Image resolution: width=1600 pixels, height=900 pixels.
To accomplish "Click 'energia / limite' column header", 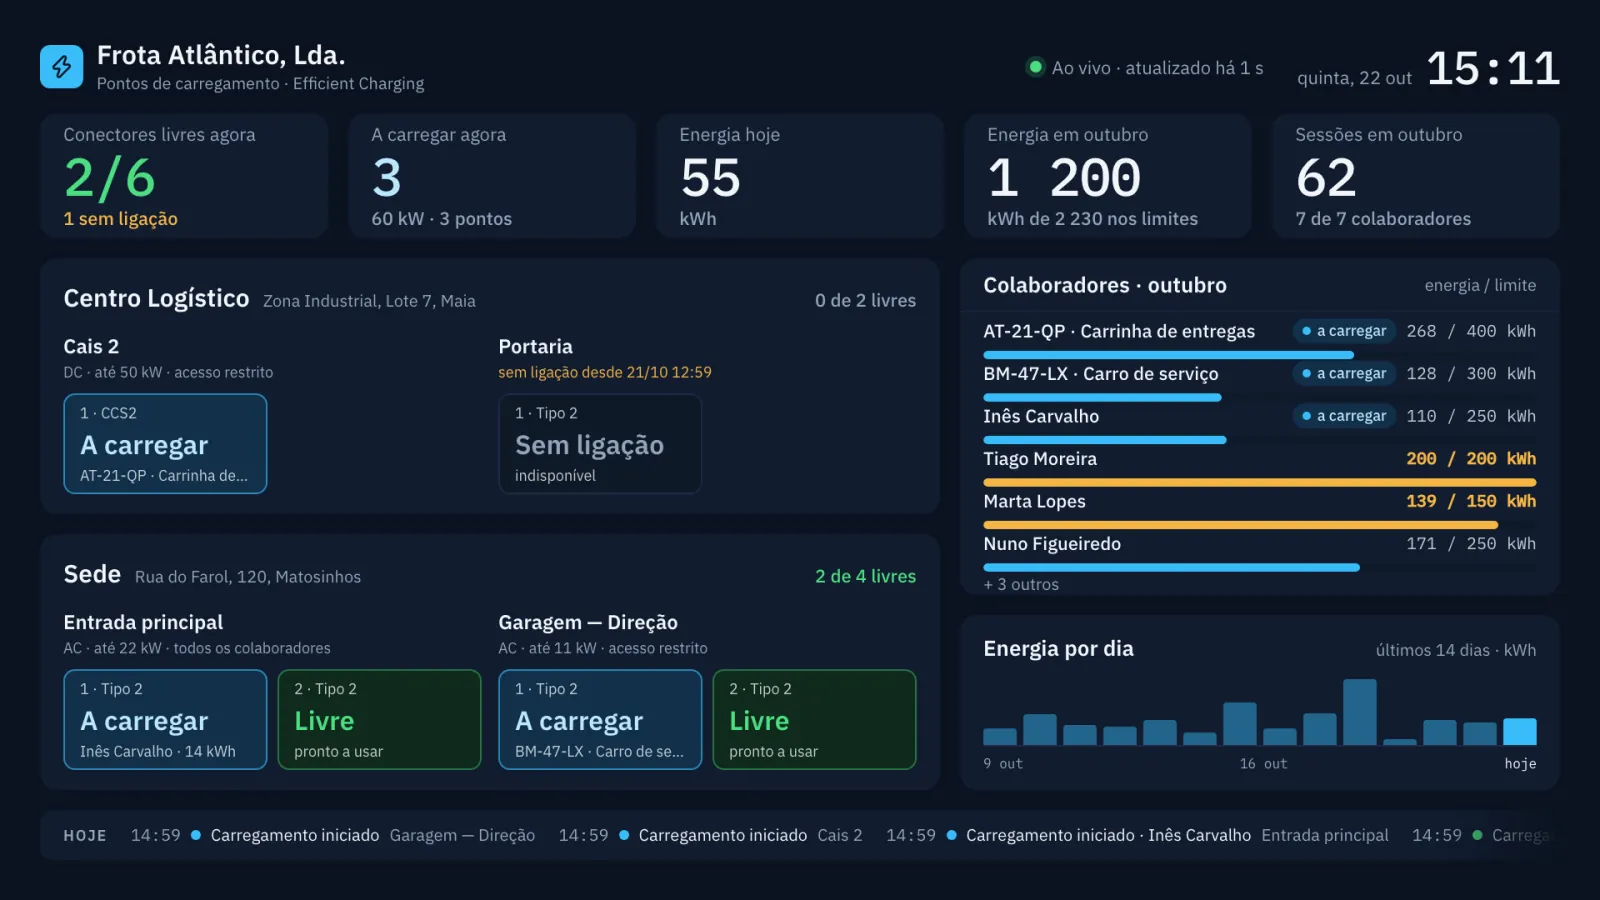I will pos(1480,285).
